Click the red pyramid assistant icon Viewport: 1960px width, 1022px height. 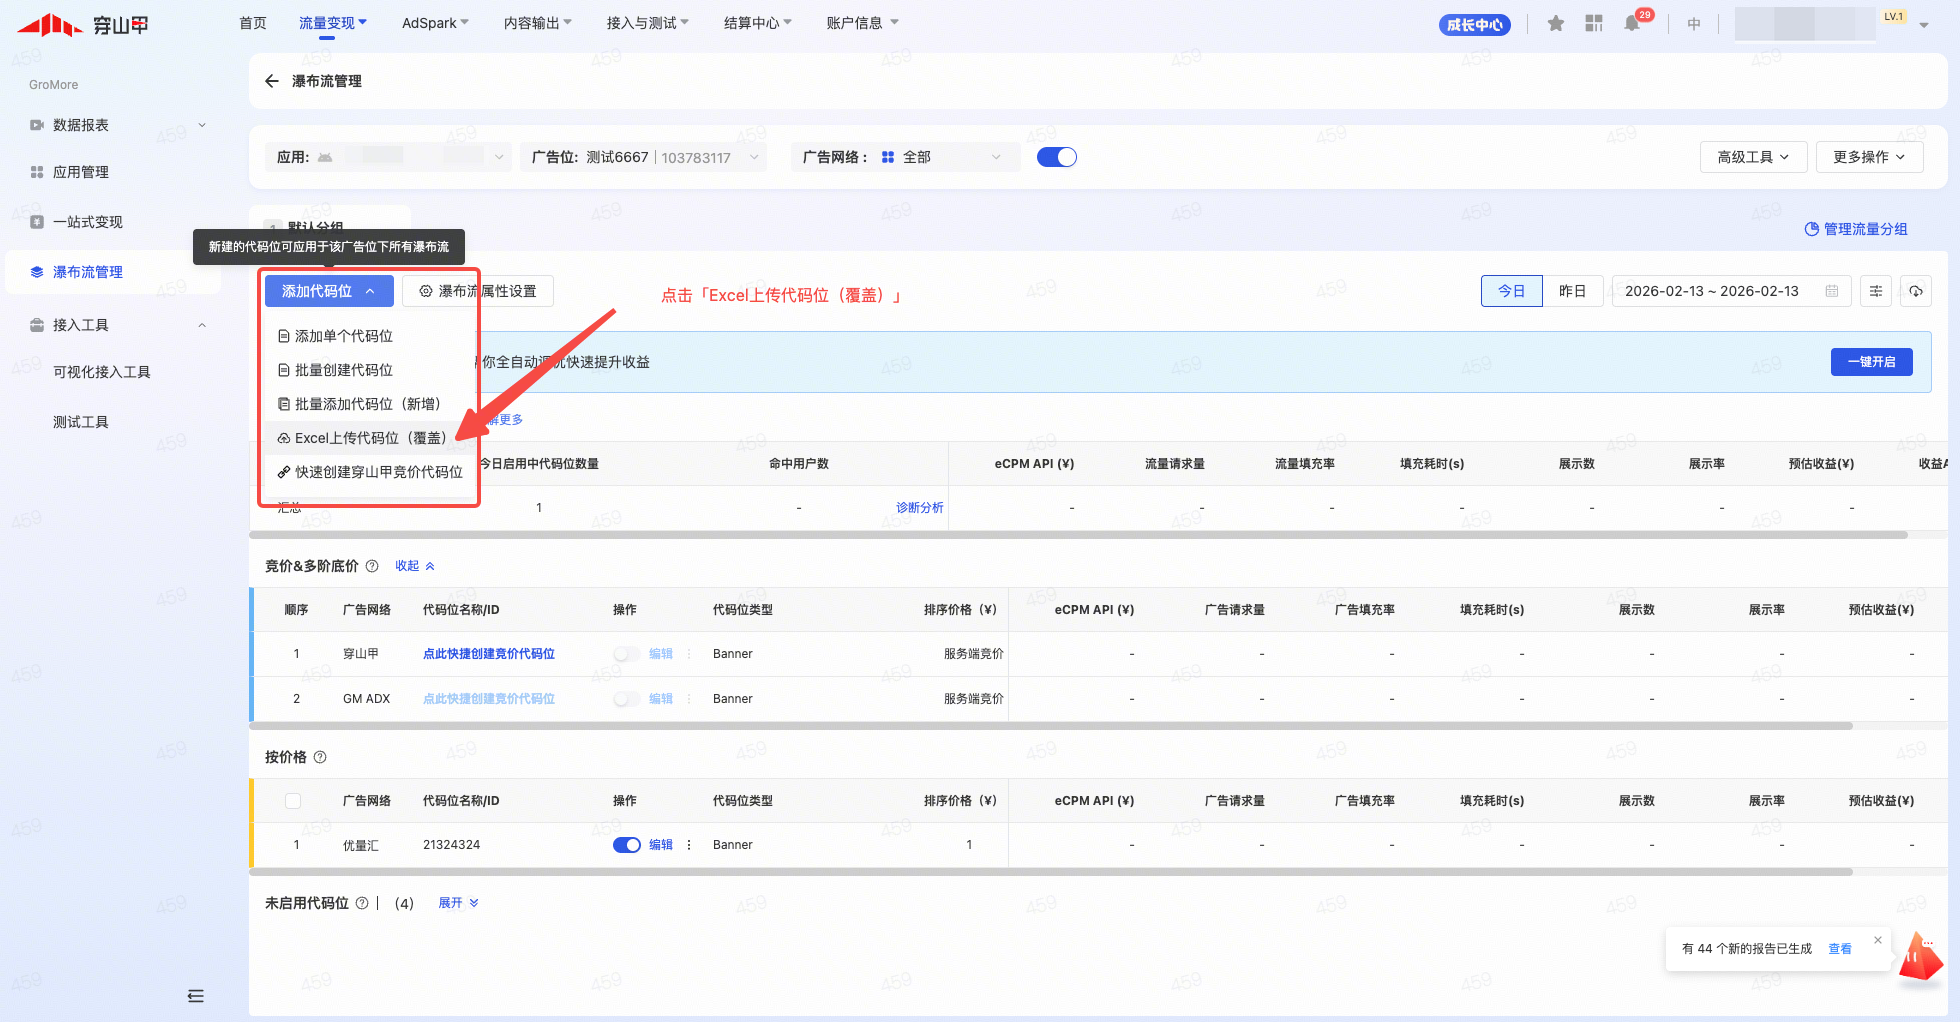[x=1920, y=959]
